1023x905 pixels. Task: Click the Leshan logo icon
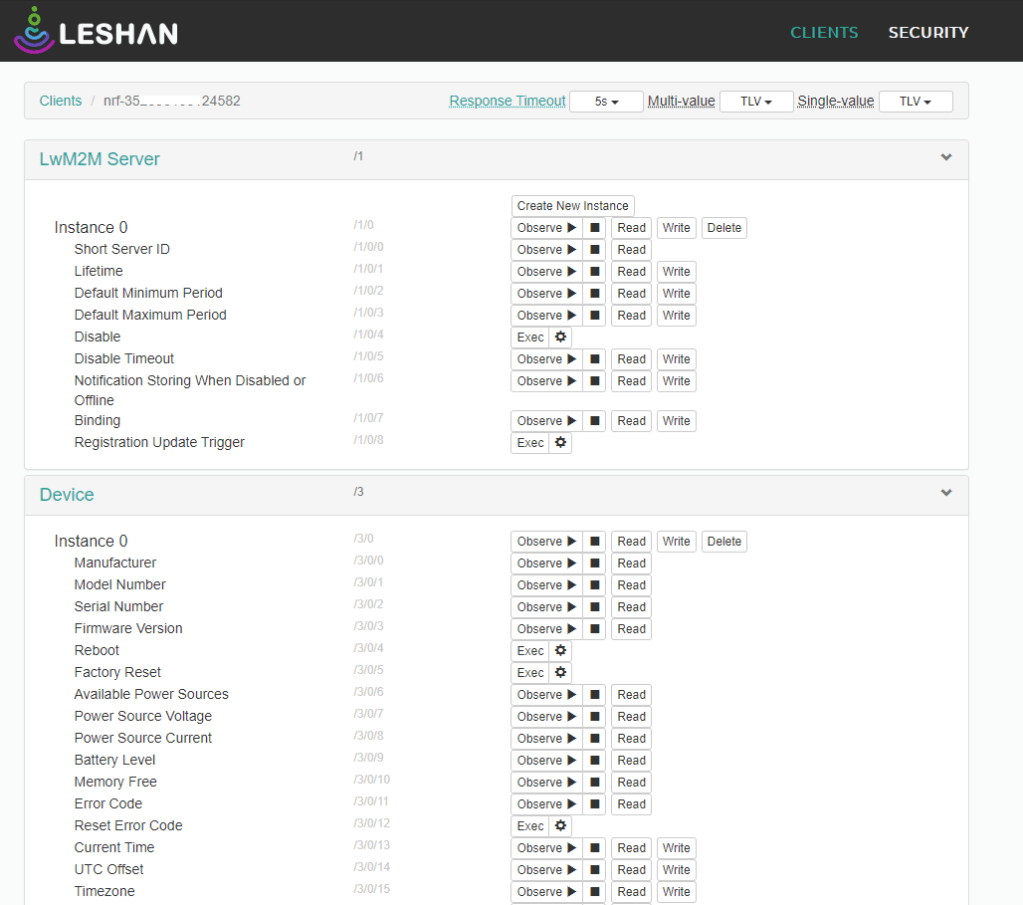(x=34, y=30)
